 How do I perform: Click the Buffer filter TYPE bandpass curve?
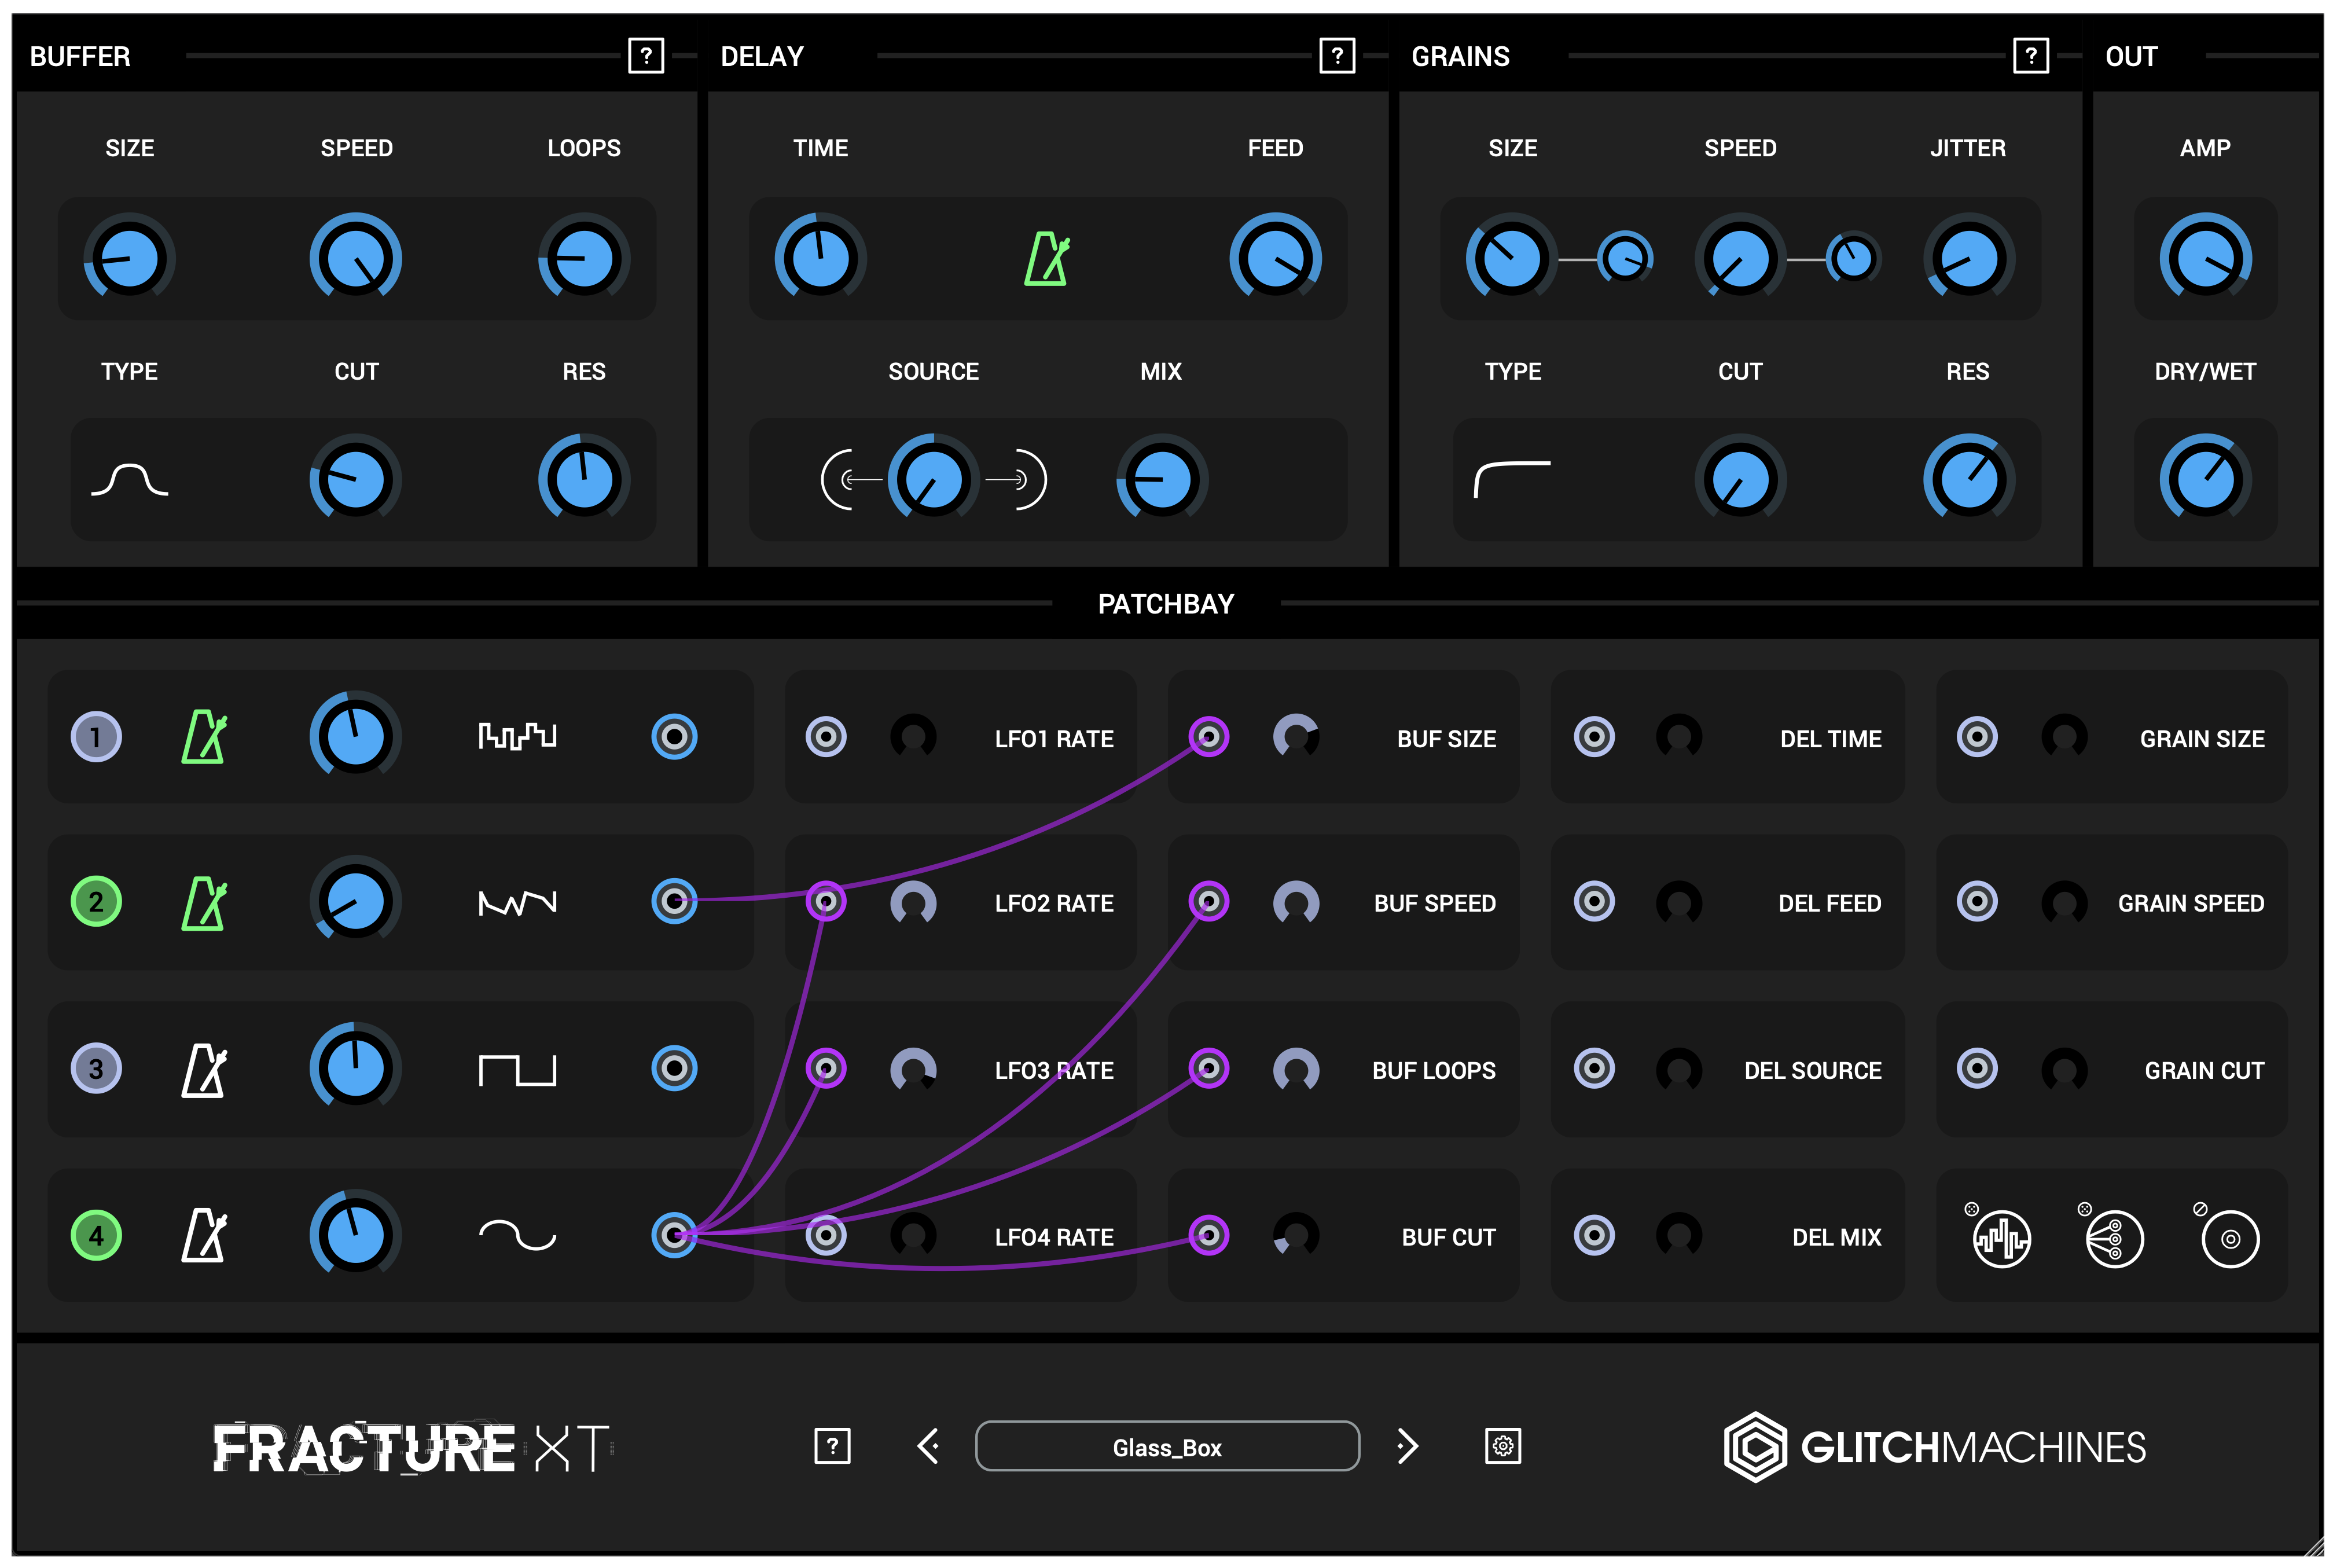[129, 480]
